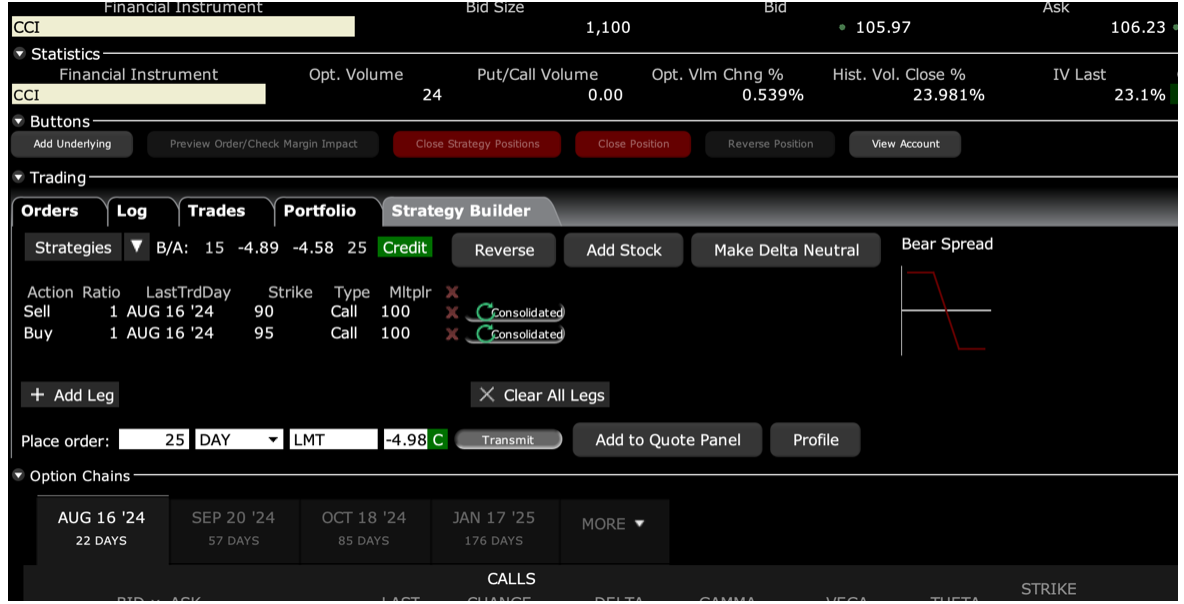The height and width of the screenshot is (604, 1184).
Task: Click the CCI cell in Statistics row
Action: (138, 94)
